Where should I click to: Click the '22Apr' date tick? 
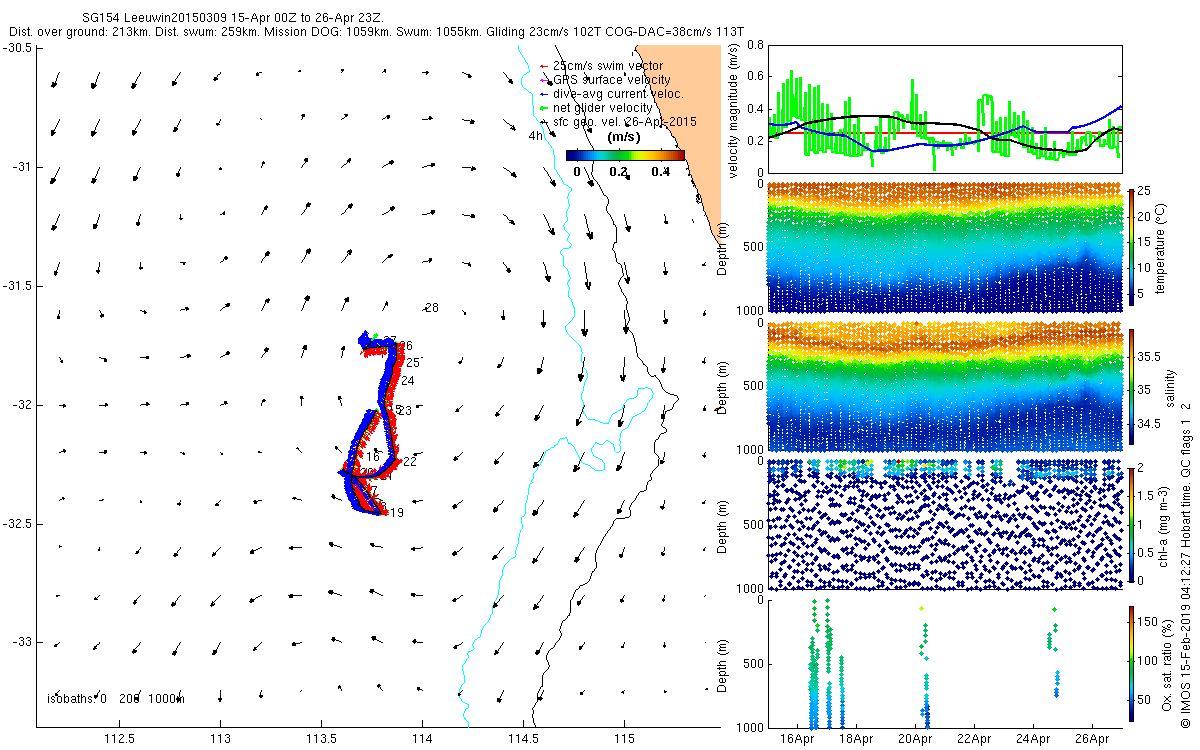[x=974, y=739]
